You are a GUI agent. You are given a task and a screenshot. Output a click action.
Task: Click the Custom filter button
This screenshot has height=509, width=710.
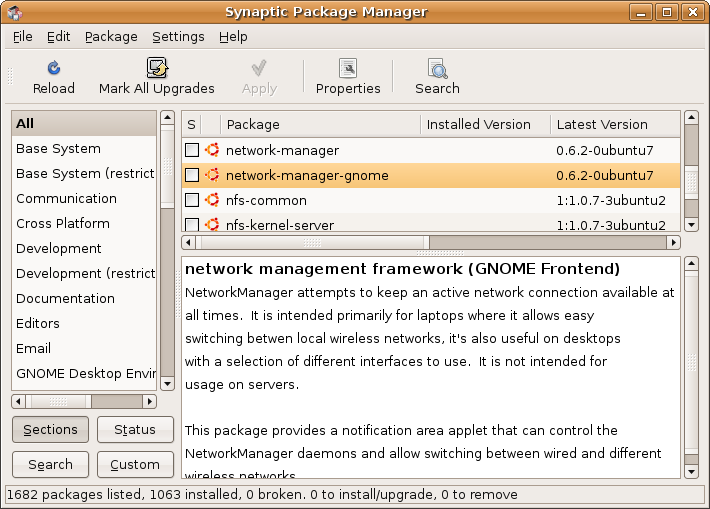point(135,464)
